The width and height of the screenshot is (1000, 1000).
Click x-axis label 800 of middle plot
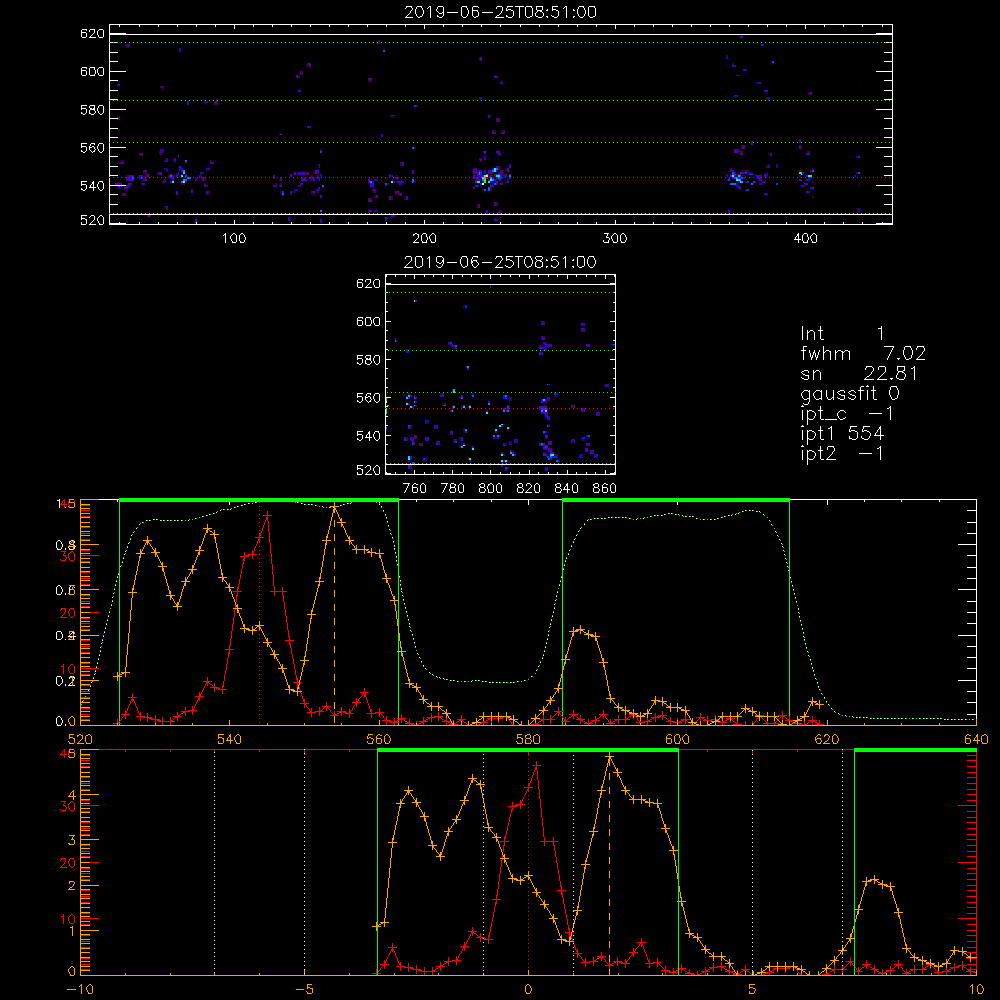click(x=490, y=489)
